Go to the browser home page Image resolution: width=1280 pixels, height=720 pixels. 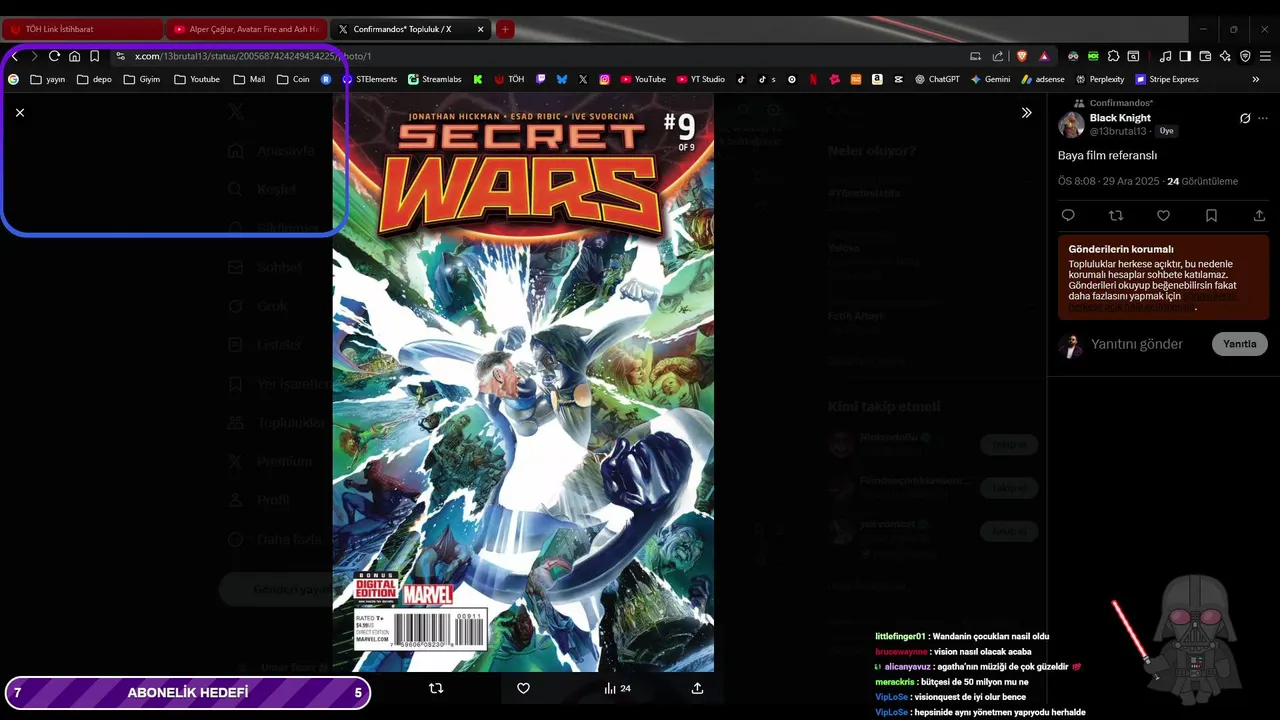tap(74, 56)
